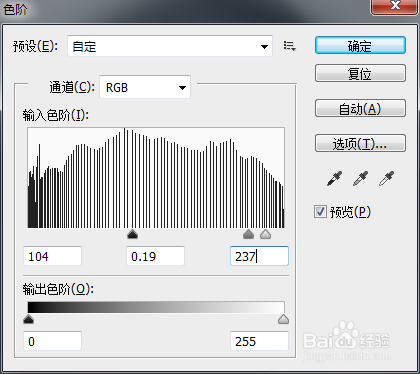Click the gamma field showing 0.19
This screenshot has height=374, width=420.
tap(155, 256)
